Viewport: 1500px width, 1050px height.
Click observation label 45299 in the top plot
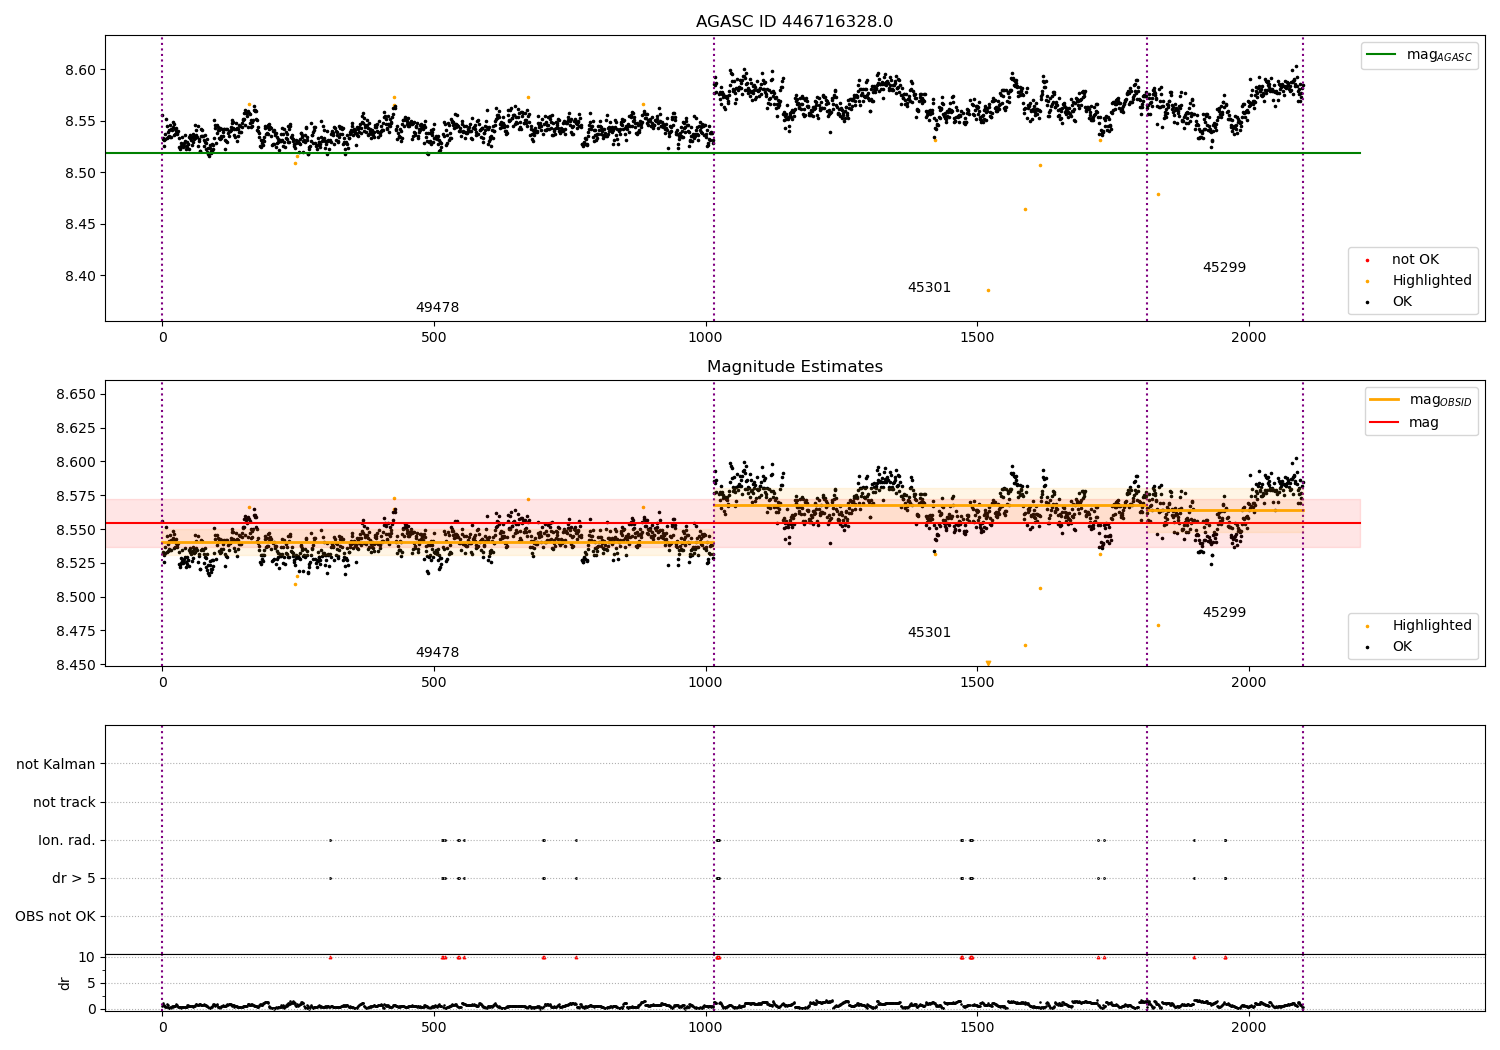[1224, 268]
